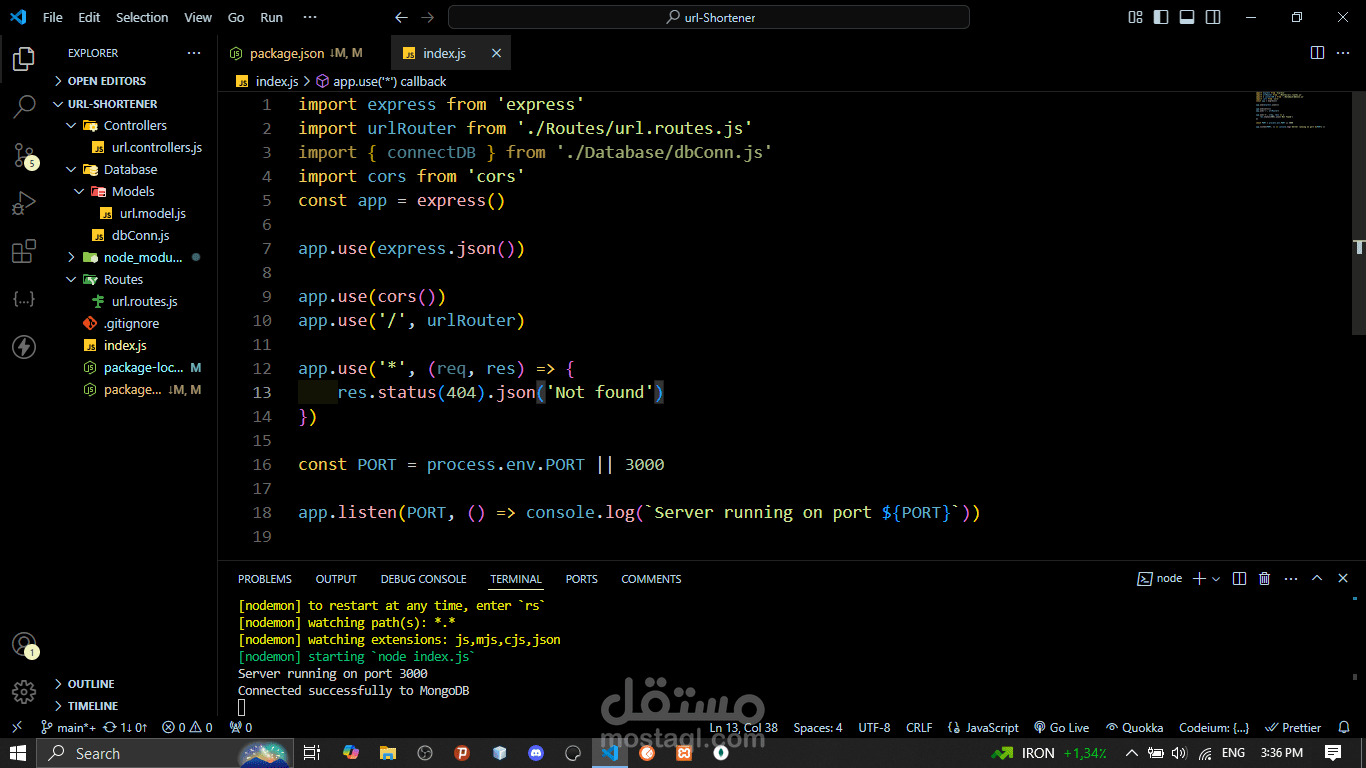The width and height of the screenshot is (1366, 768).
Task: Toggle the Primary Side Bar visibility
Action: (x=1161, y=17)
